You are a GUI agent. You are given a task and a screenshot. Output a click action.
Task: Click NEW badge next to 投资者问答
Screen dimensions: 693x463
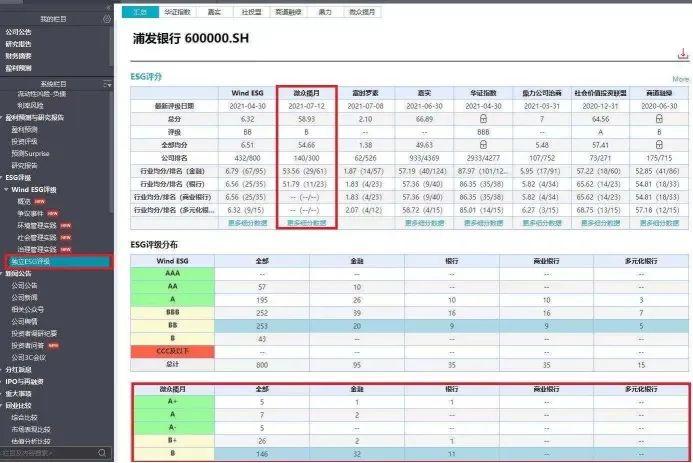[x=53, y=345]
